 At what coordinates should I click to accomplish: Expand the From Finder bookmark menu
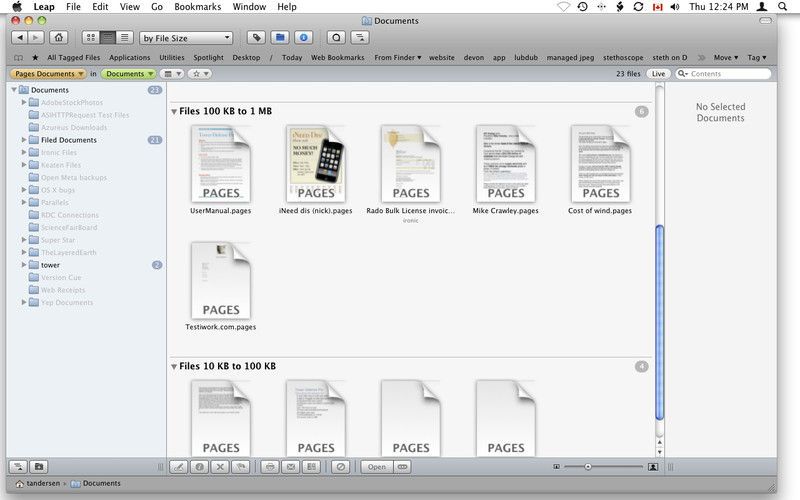click(x=397, y=58)
